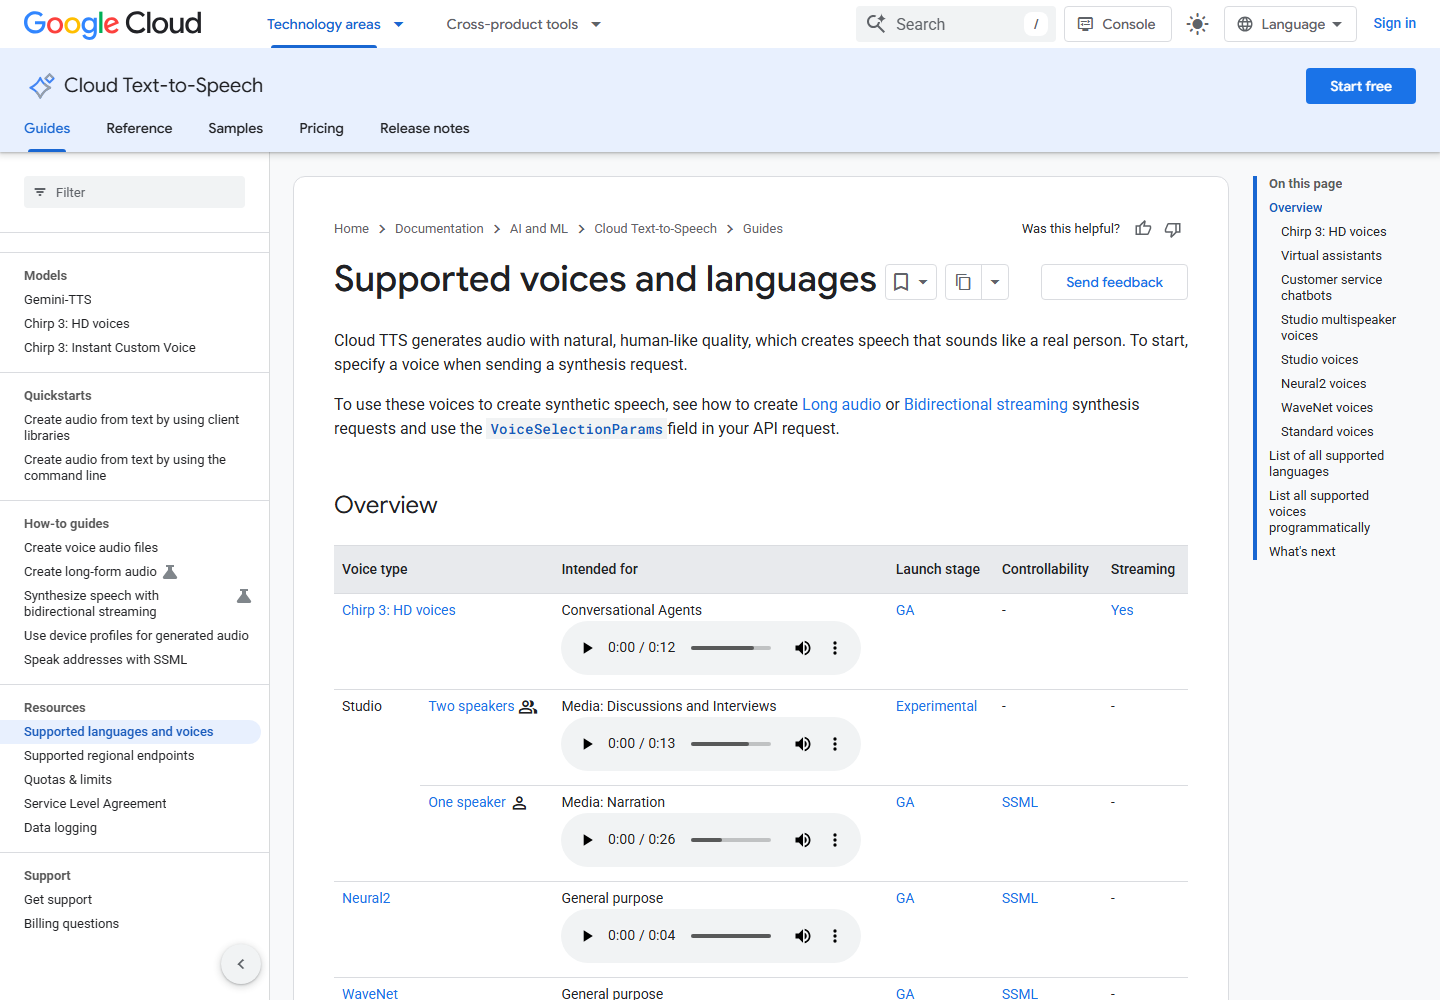The image size is (1440, 1000).
Task: Jump to WaveNet voices in On this page
Action: pos(1327,407)
